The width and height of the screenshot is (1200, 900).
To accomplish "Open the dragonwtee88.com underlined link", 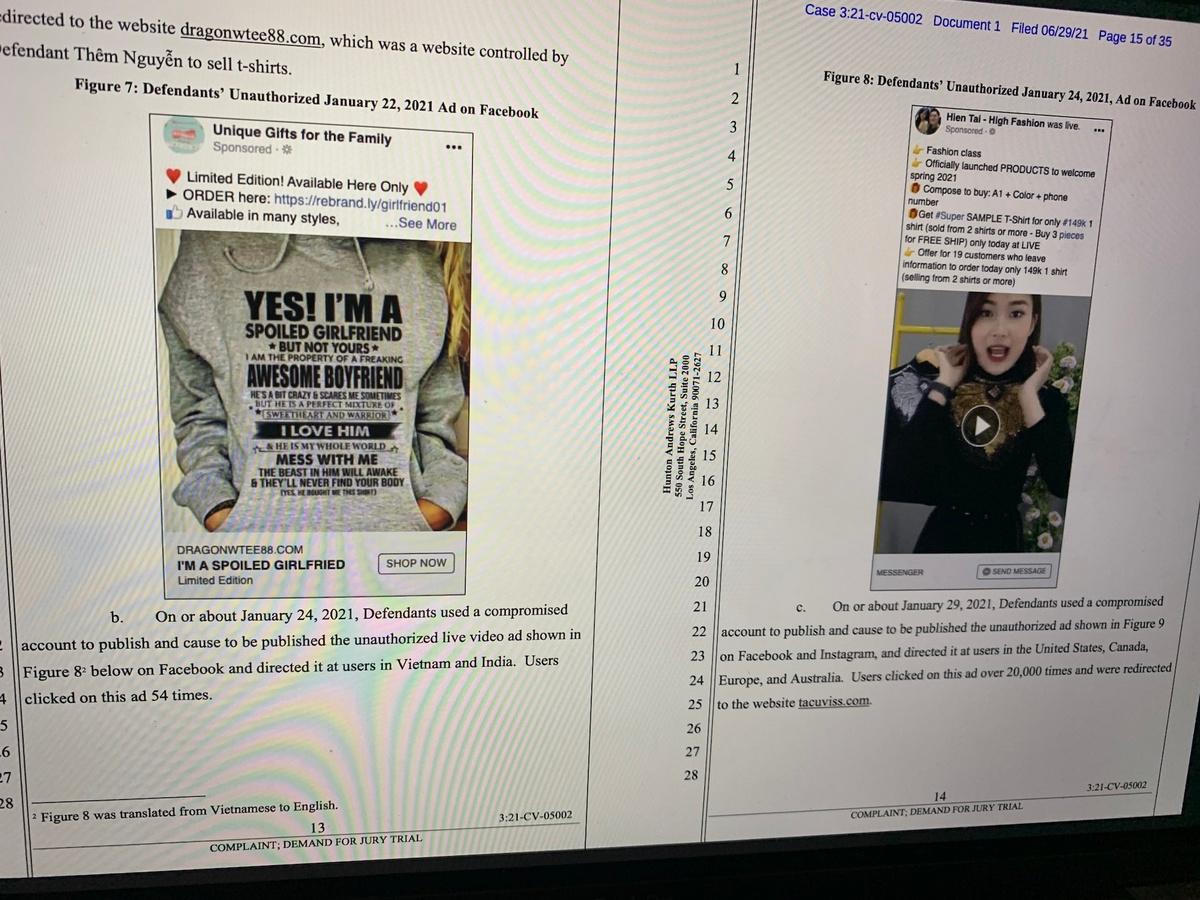I will pyautogui.click(x=251, y=38).
